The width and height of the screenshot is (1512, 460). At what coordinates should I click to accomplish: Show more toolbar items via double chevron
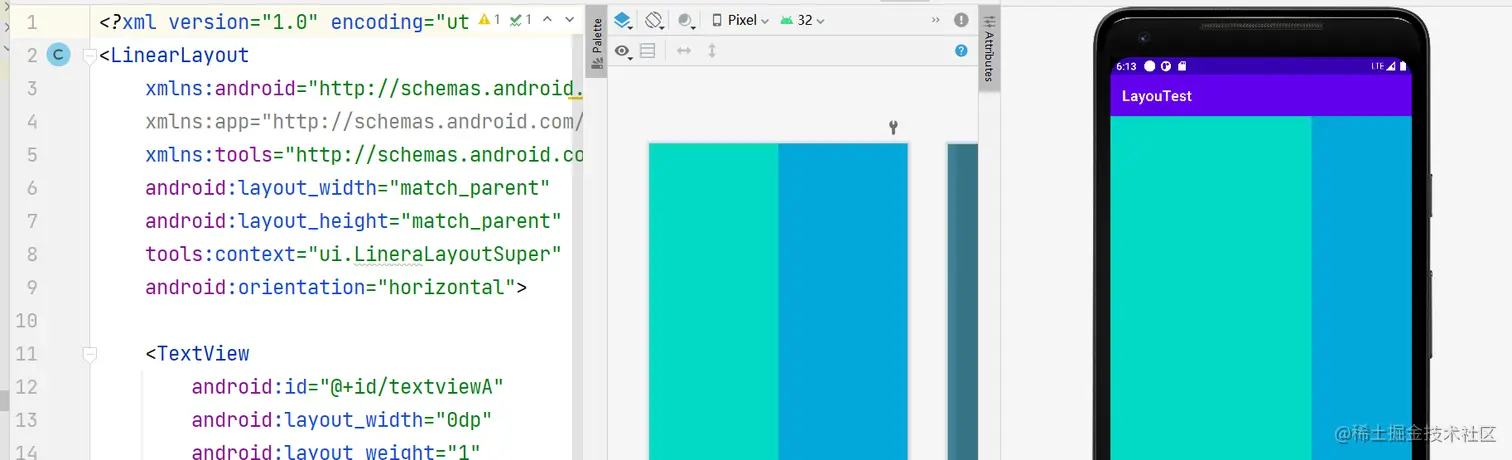[935, 20]
